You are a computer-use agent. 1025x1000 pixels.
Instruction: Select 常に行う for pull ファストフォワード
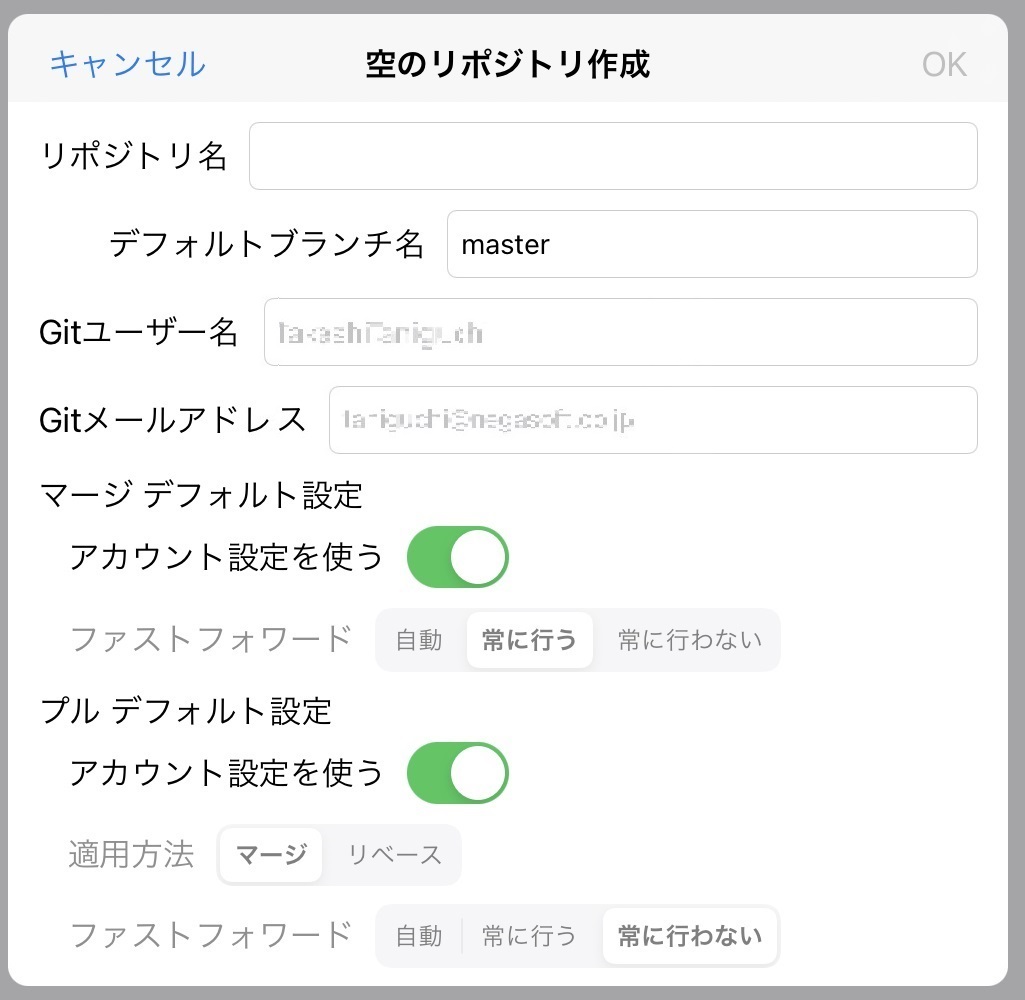point(529,935)
